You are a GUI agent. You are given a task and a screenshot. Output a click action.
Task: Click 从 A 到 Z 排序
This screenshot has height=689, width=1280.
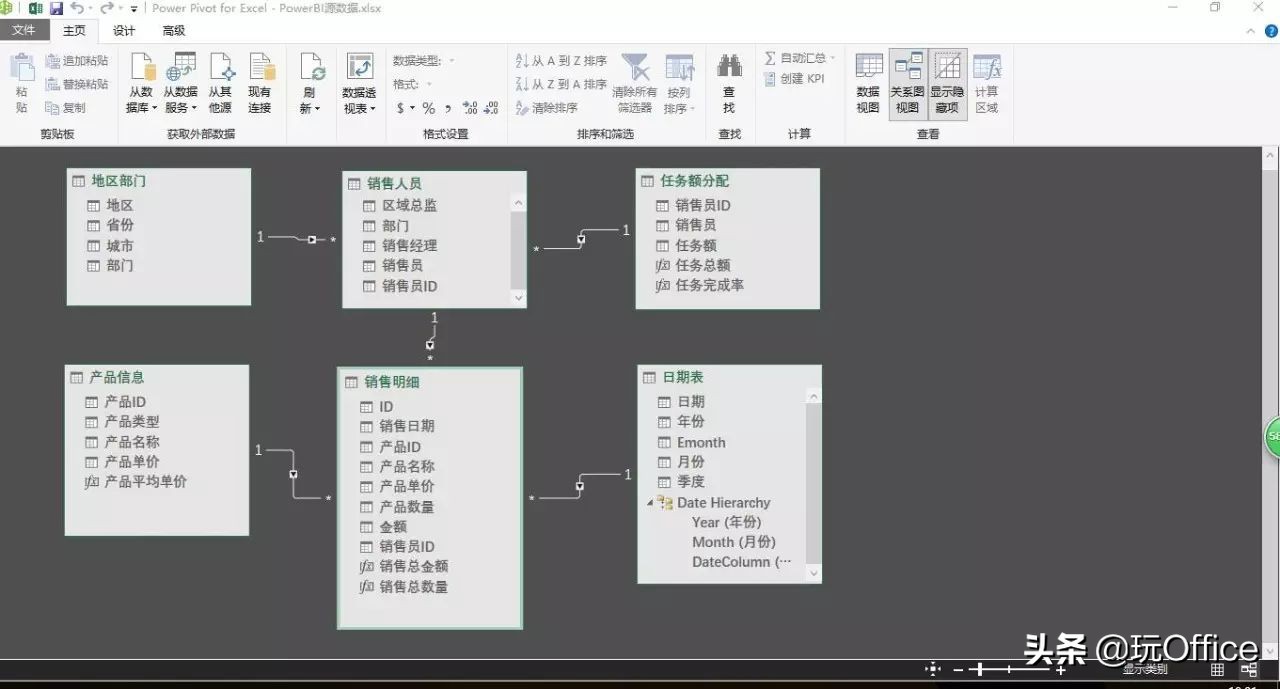[x=561, y=59]
